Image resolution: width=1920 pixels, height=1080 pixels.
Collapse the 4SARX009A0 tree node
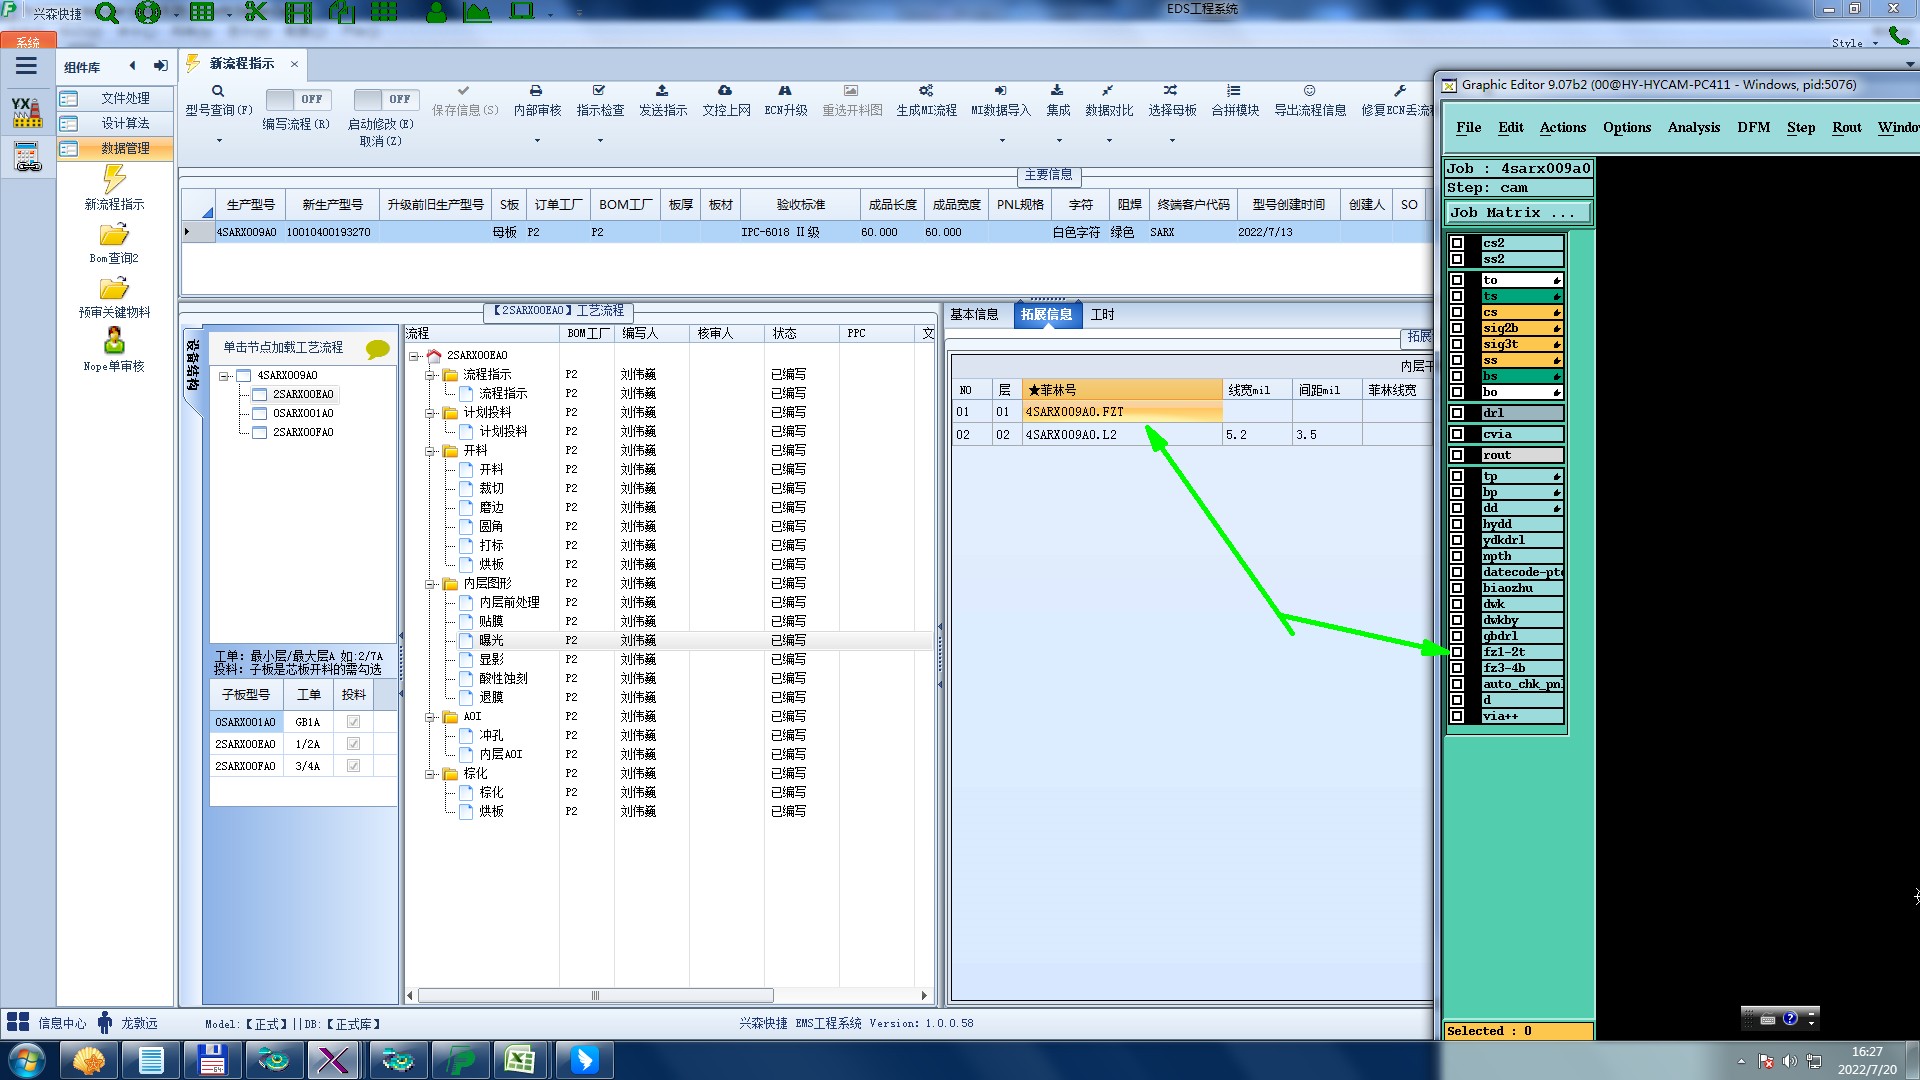(x=225, y=376)
